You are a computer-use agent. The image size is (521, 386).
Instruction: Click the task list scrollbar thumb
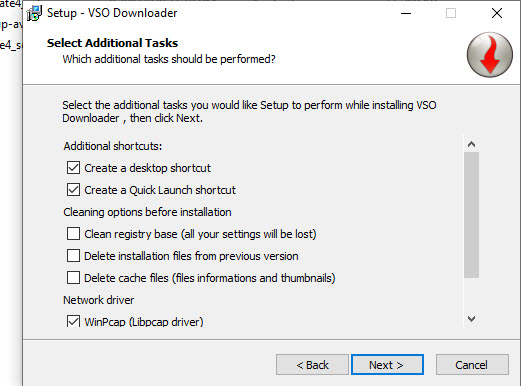pos(471,215)
